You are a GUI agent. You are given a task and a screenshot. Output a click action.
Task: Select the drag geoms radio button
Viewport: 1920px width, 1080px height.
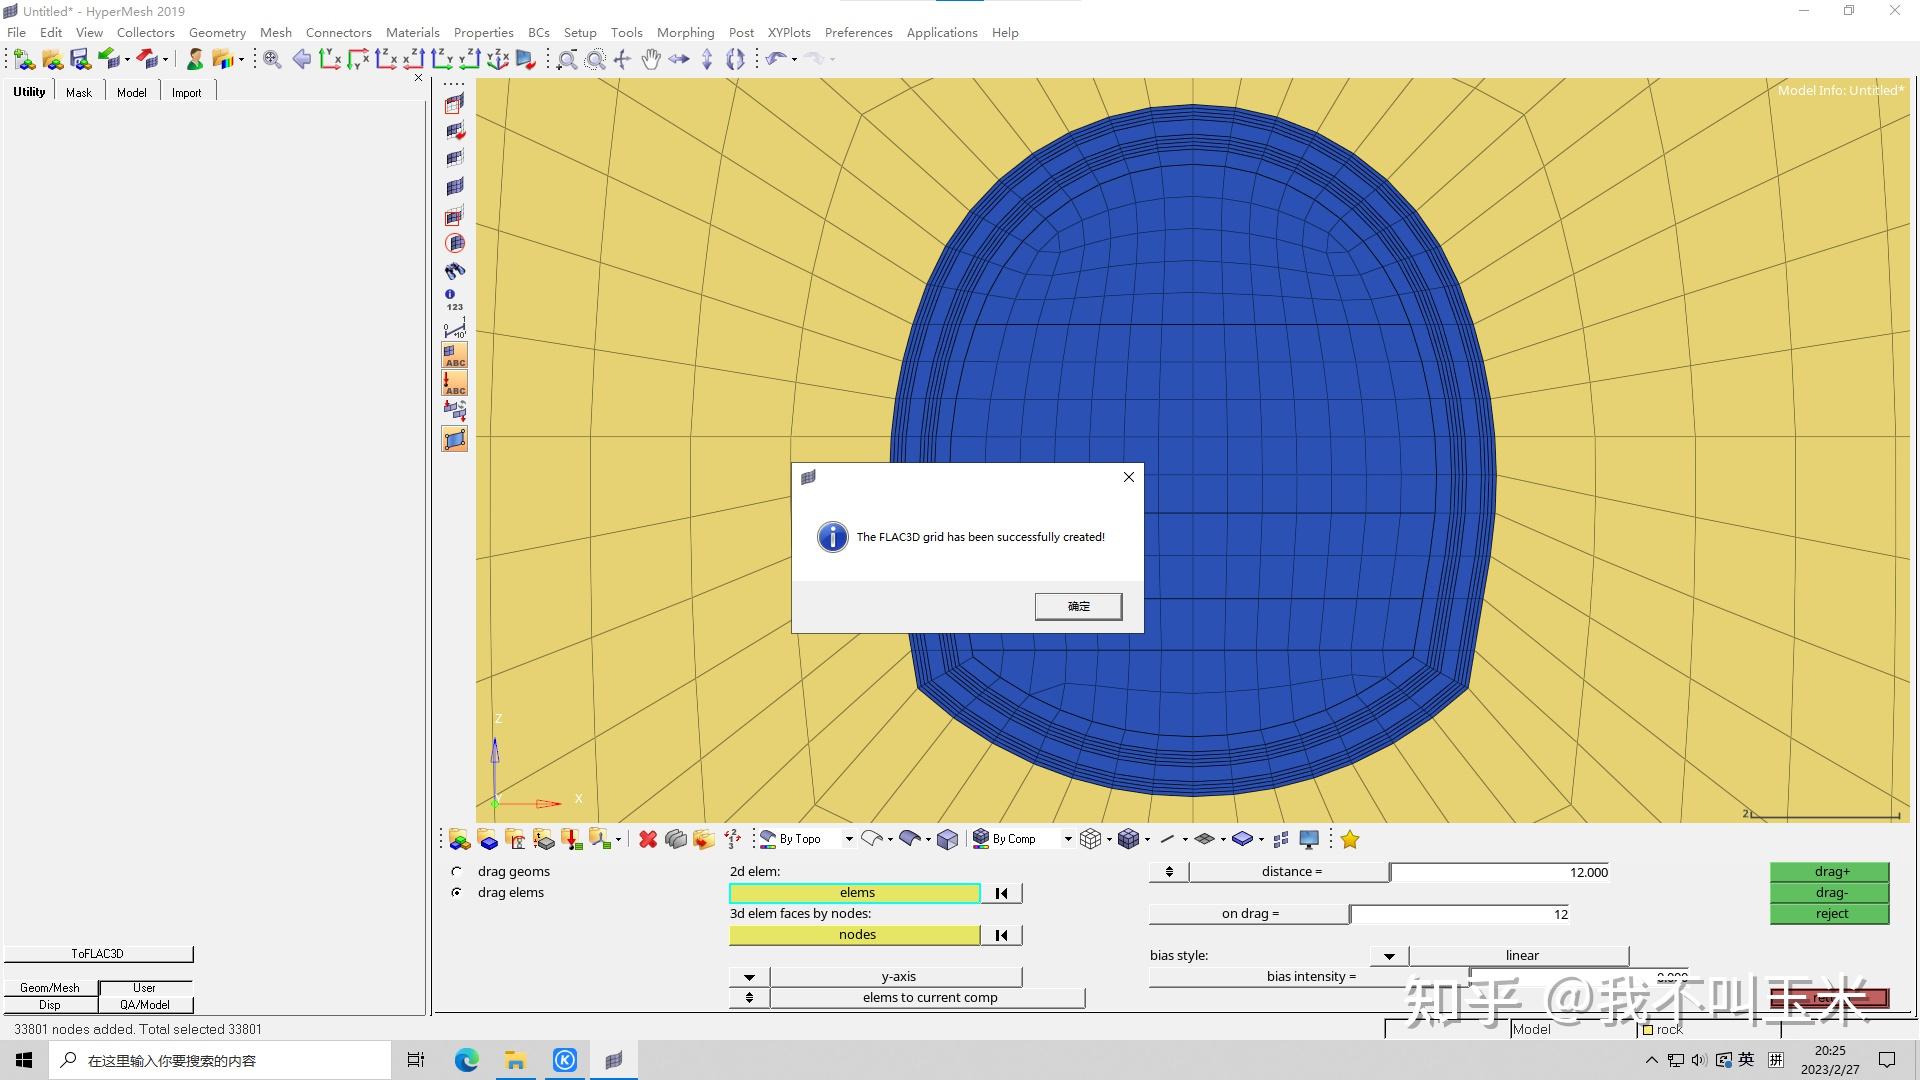457,871
